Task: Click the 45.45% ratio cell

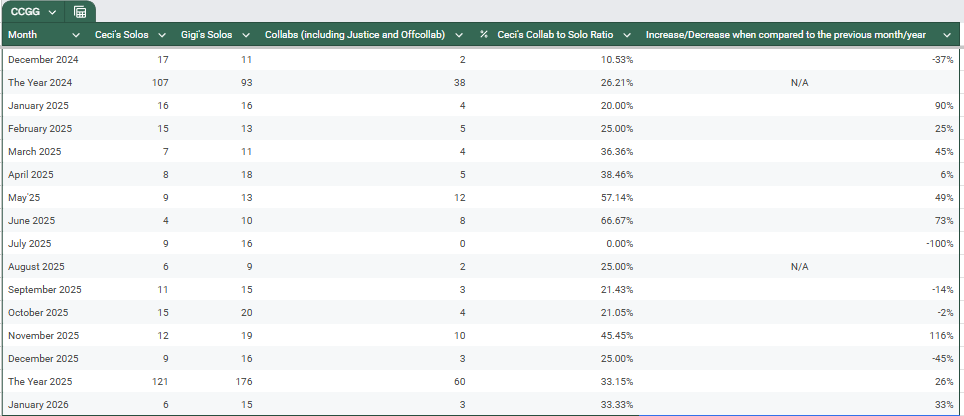Action: [x=618, y=336]
